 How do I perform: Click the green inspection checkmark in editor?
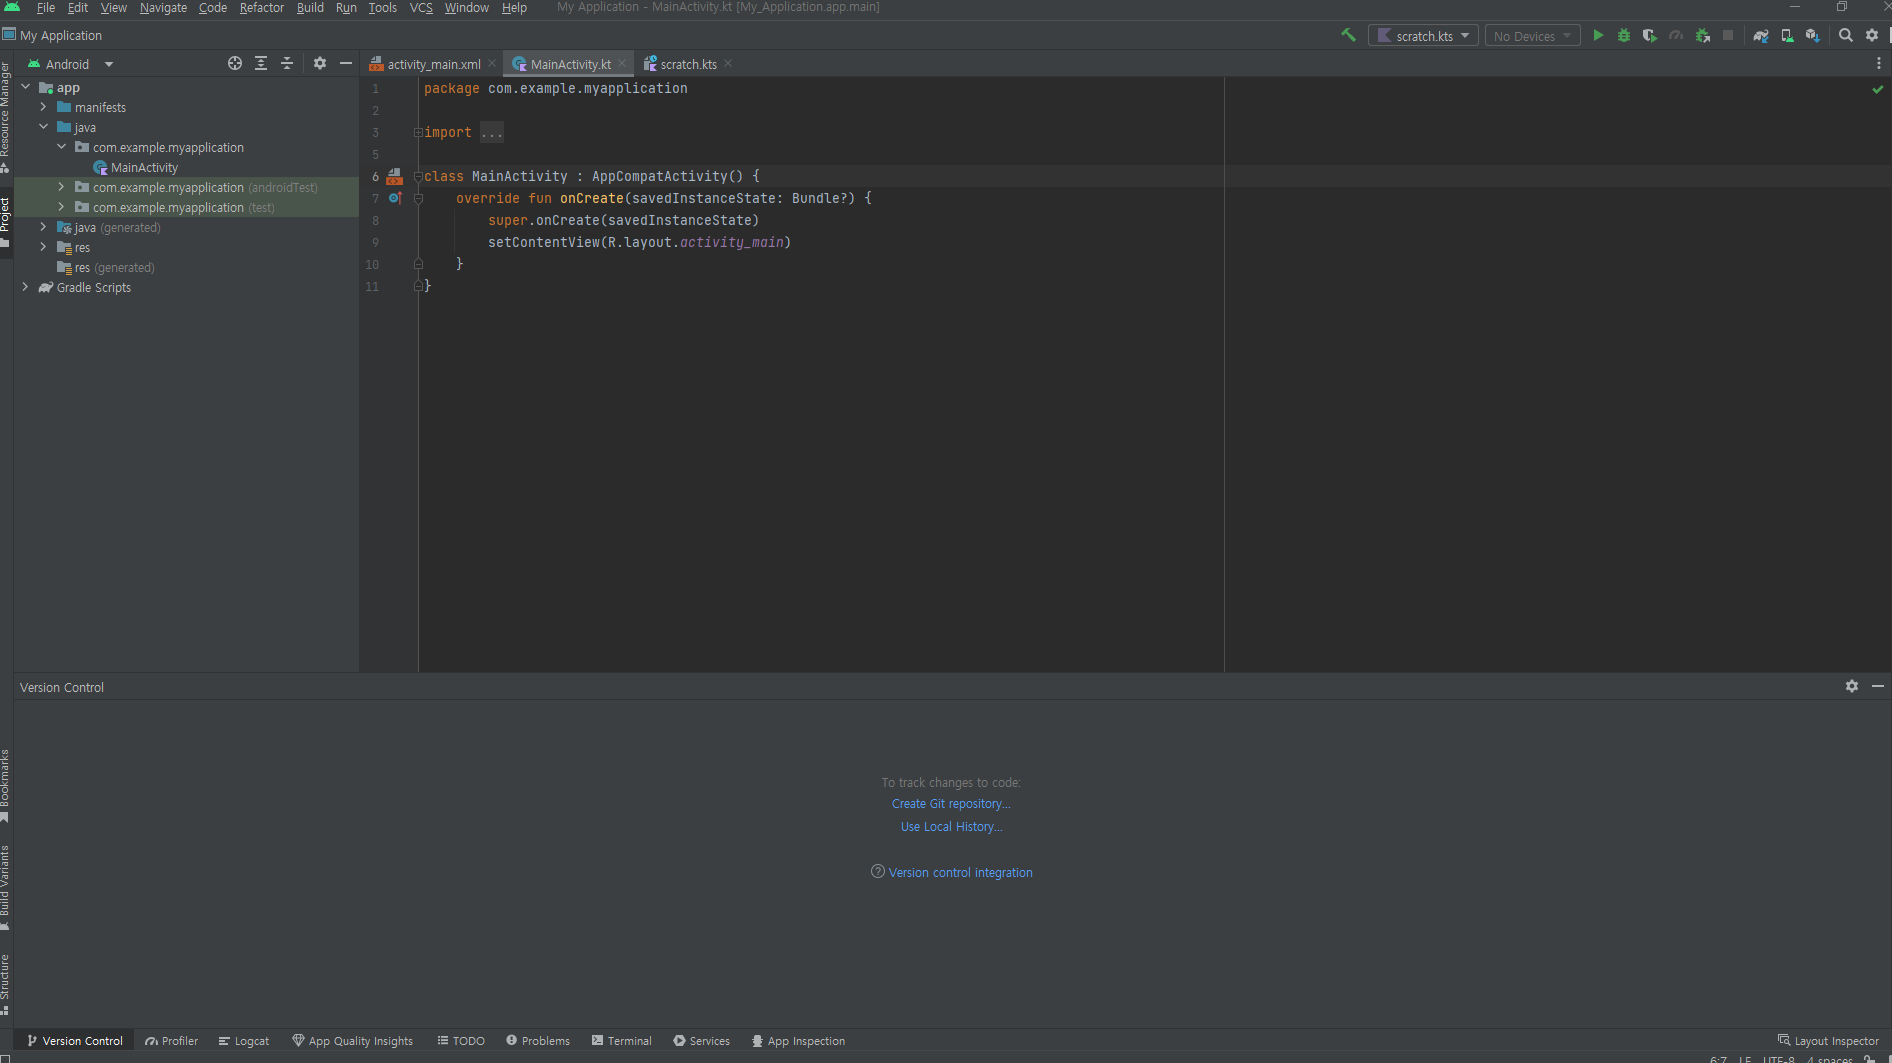point(1878,89)
